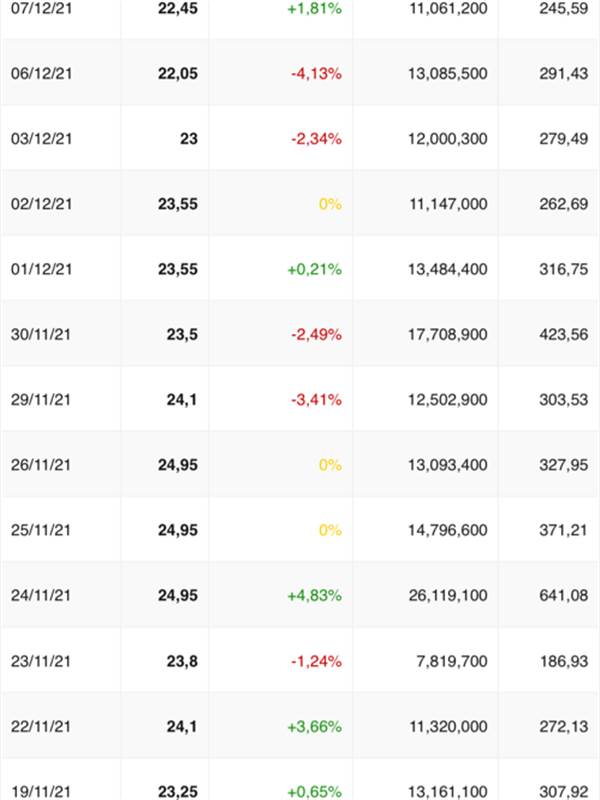The image size is (600, 800).
Task: Select volume 17,708,900 cell
Action: pos(447,334)
